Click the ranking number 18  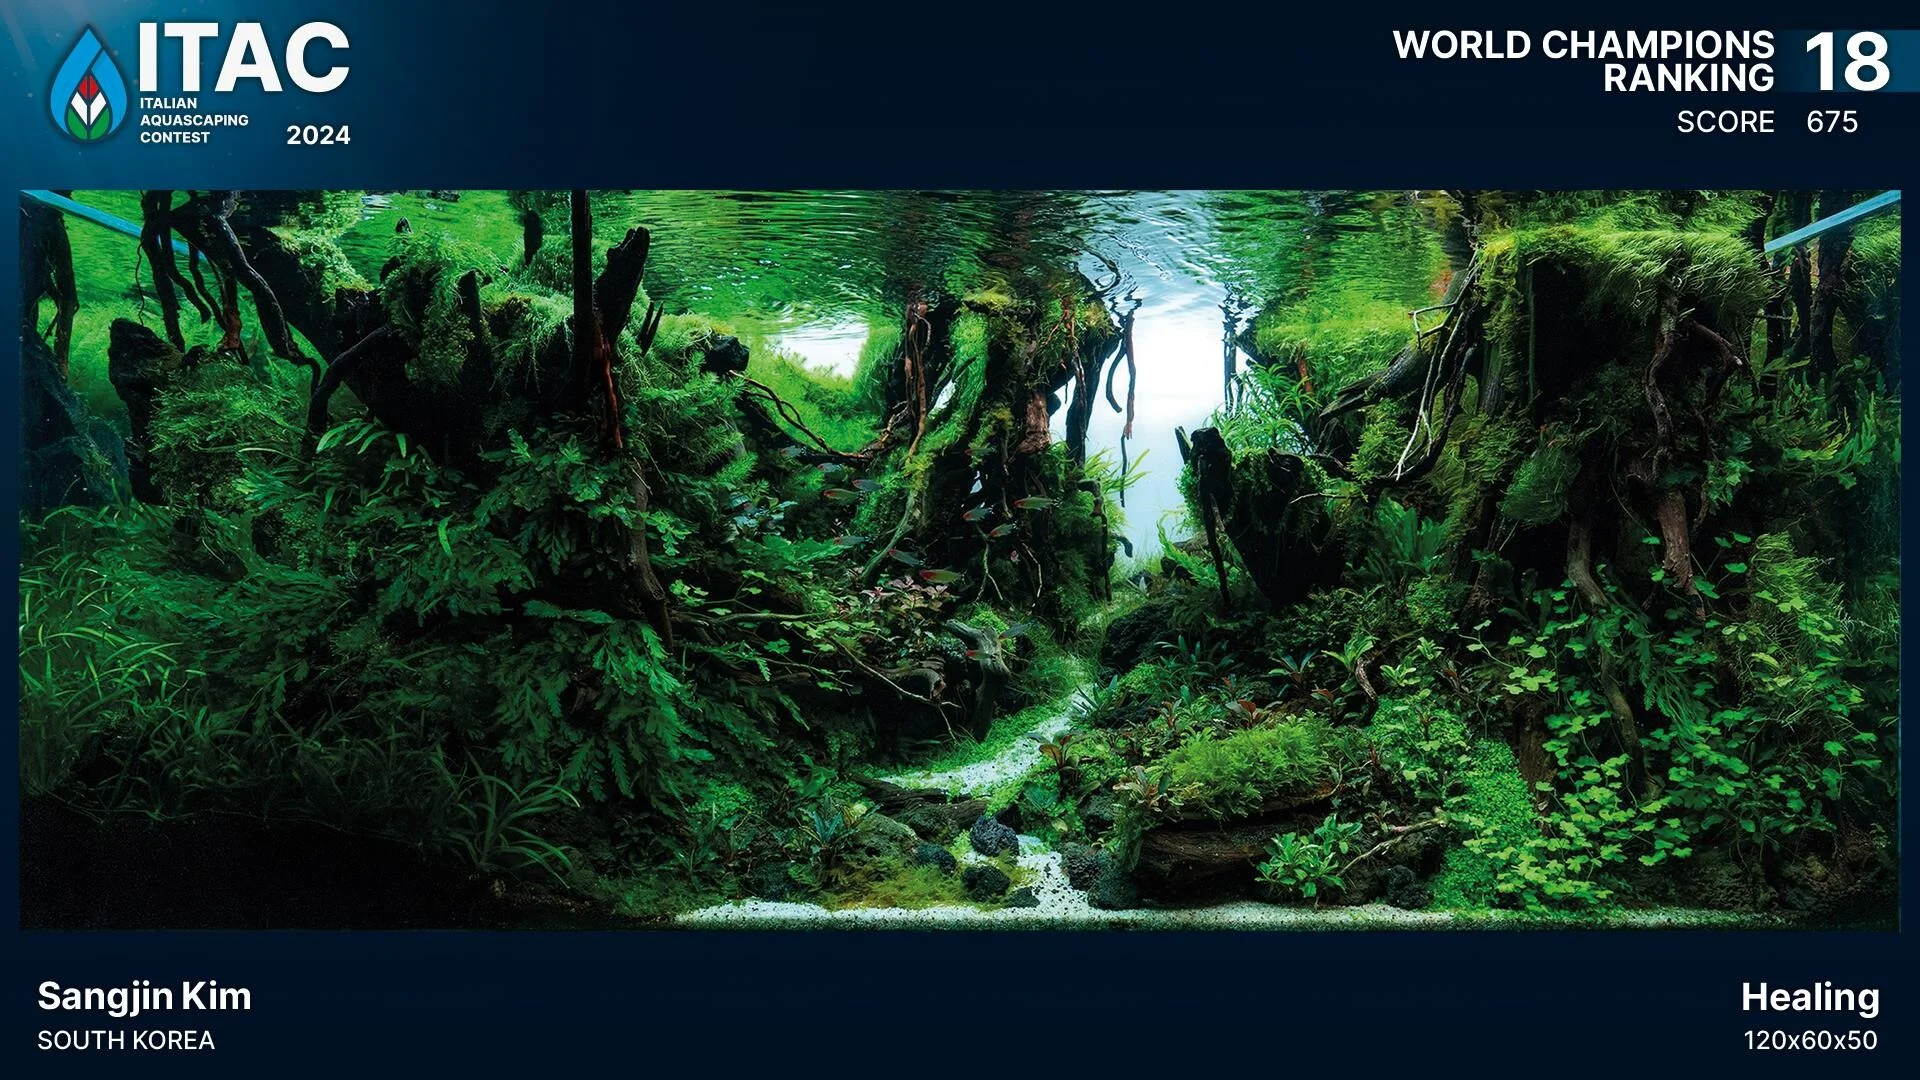(1846, 62)
